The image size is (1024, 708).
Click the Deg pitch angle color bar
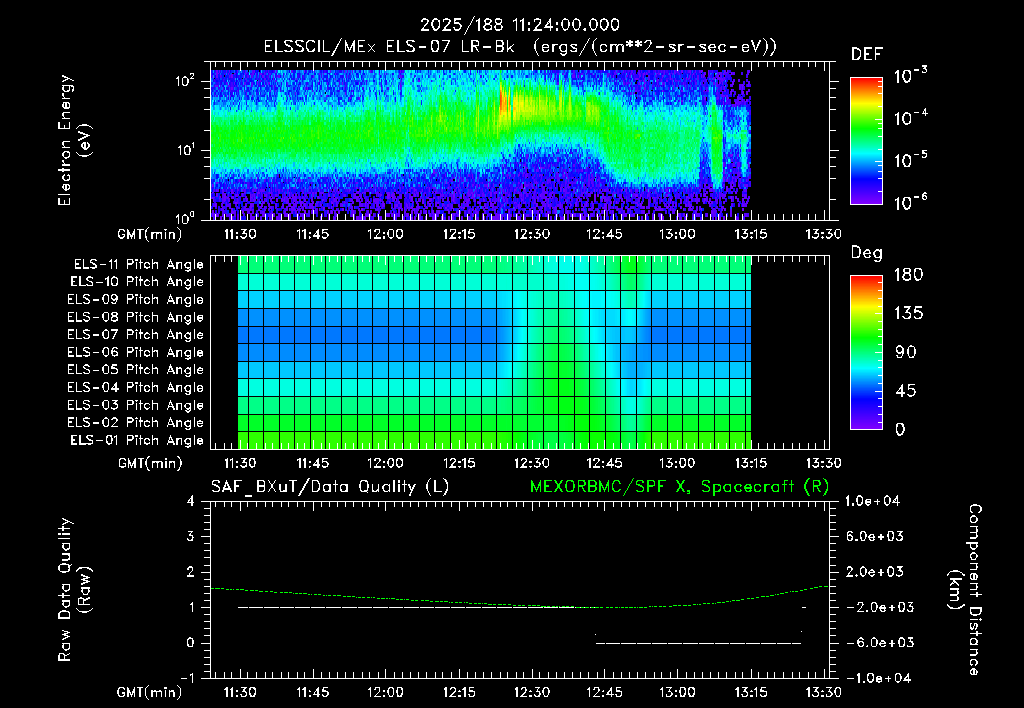(867, 352)
